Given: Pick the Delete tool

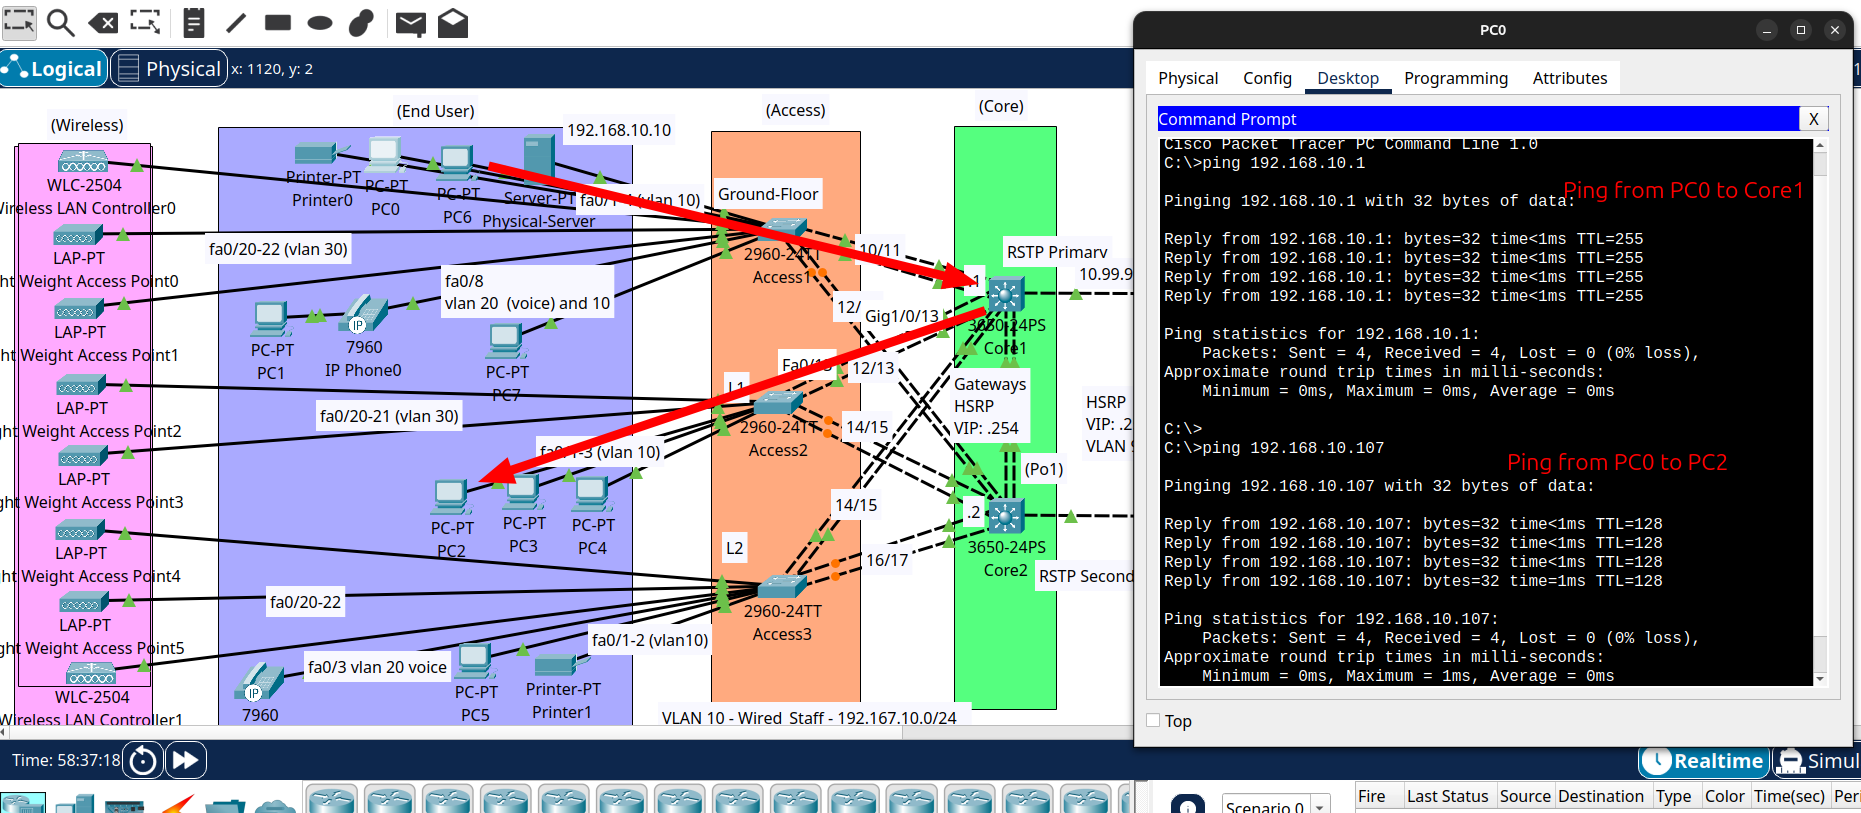Looking at the screenshot, I should [103, 22].
